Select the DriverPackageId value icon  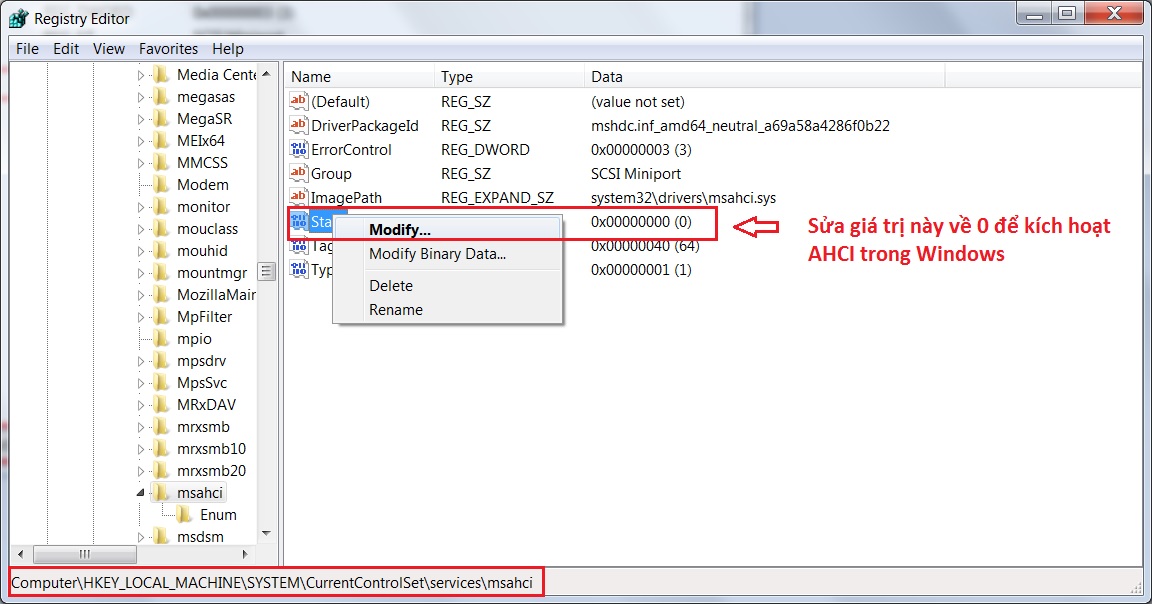point(298,126)
